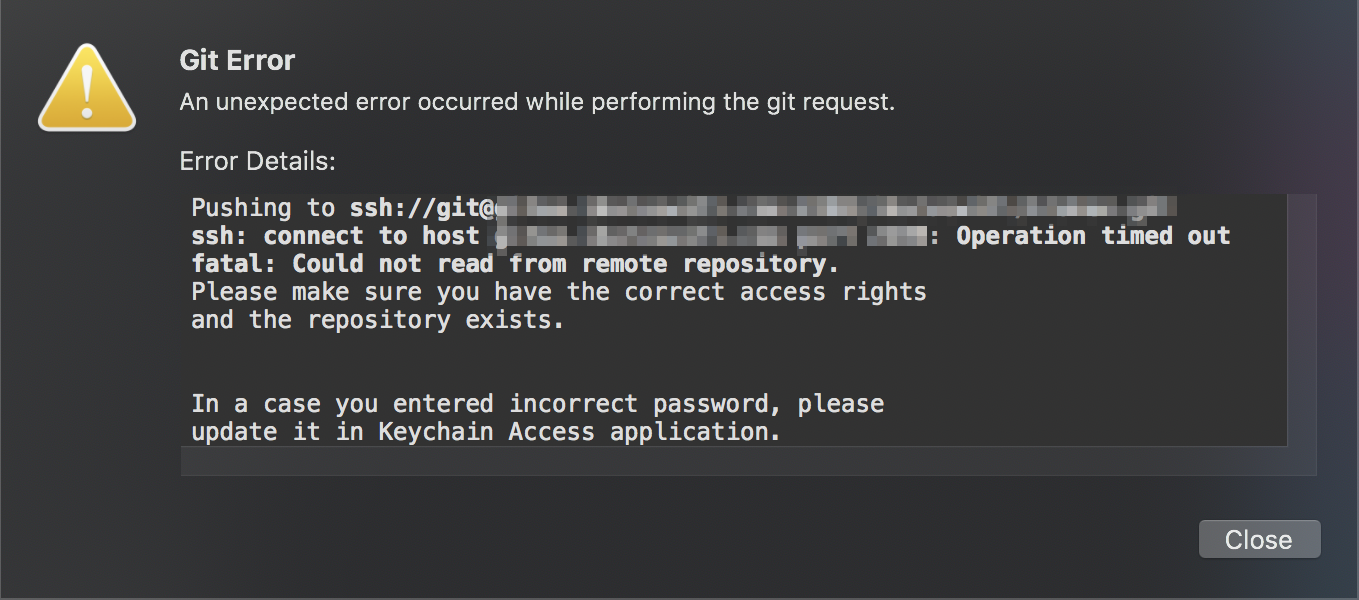Click the correct access rights line
The height and width of the screenshot is (600, 1359).
click(559, 292)
